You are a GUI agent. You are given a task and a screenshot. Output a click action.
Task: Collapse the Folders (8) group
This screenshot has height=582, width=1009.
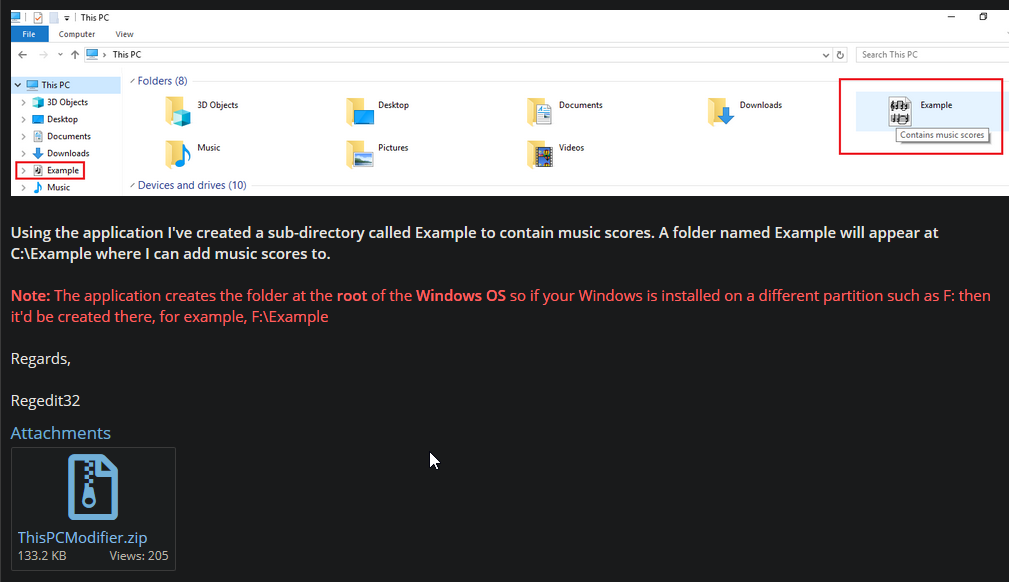(130, 81)
